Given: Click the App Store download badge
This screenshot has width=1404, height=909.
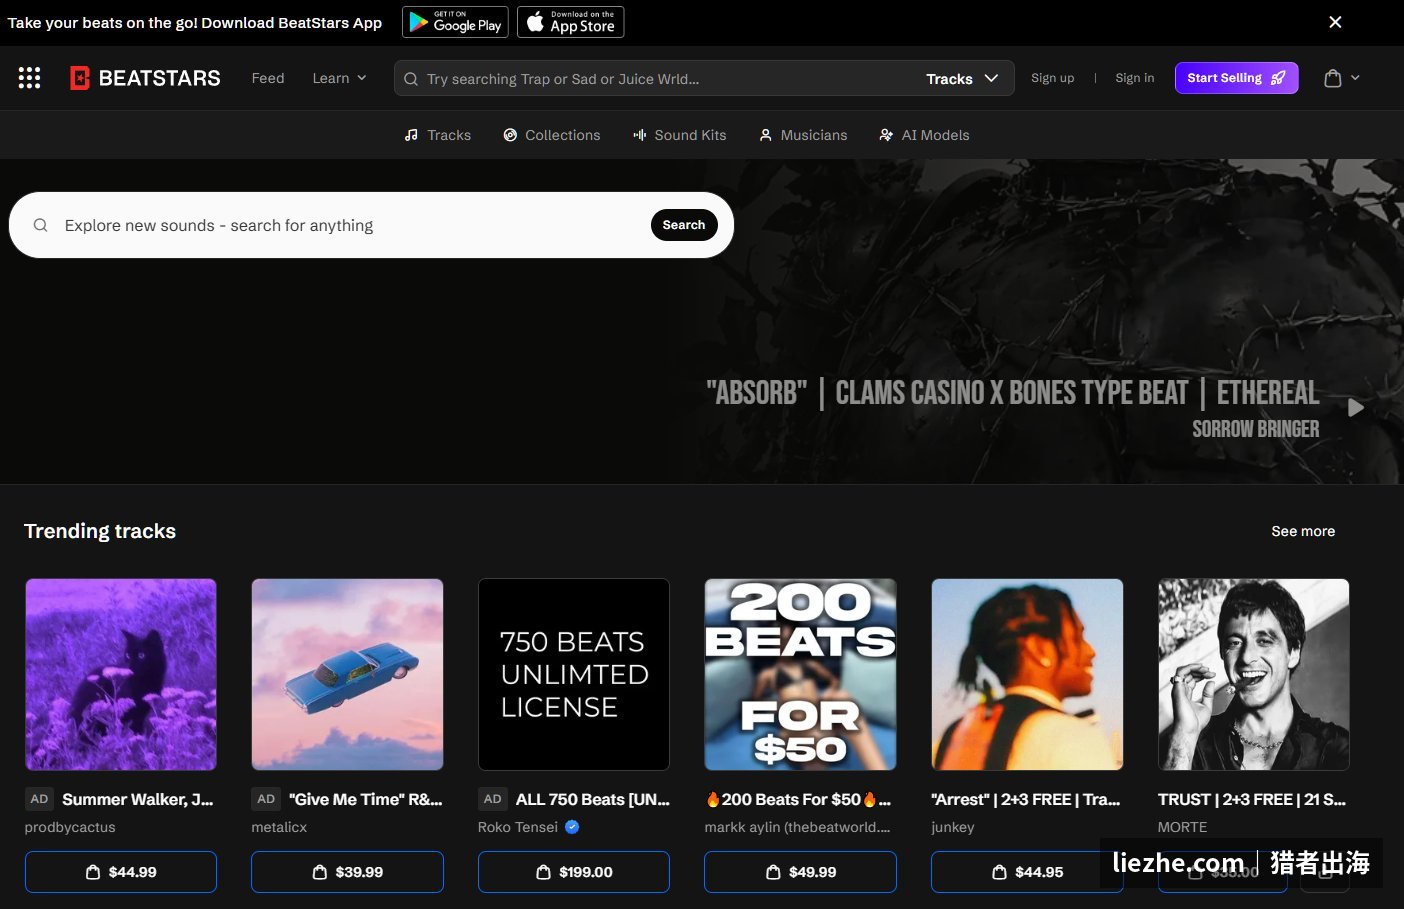Looking at the screenshot, I should (570, 22).
